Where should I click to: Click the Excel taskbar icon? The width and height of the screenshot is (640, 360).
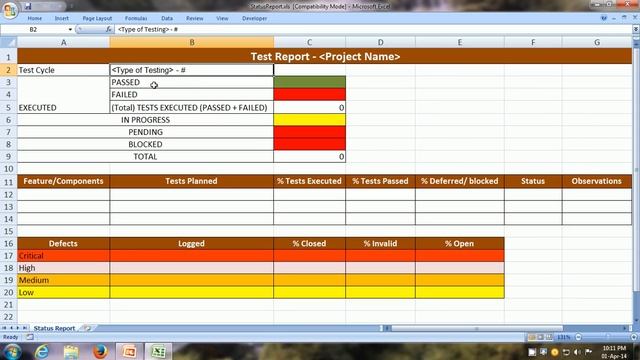point(158,351)
